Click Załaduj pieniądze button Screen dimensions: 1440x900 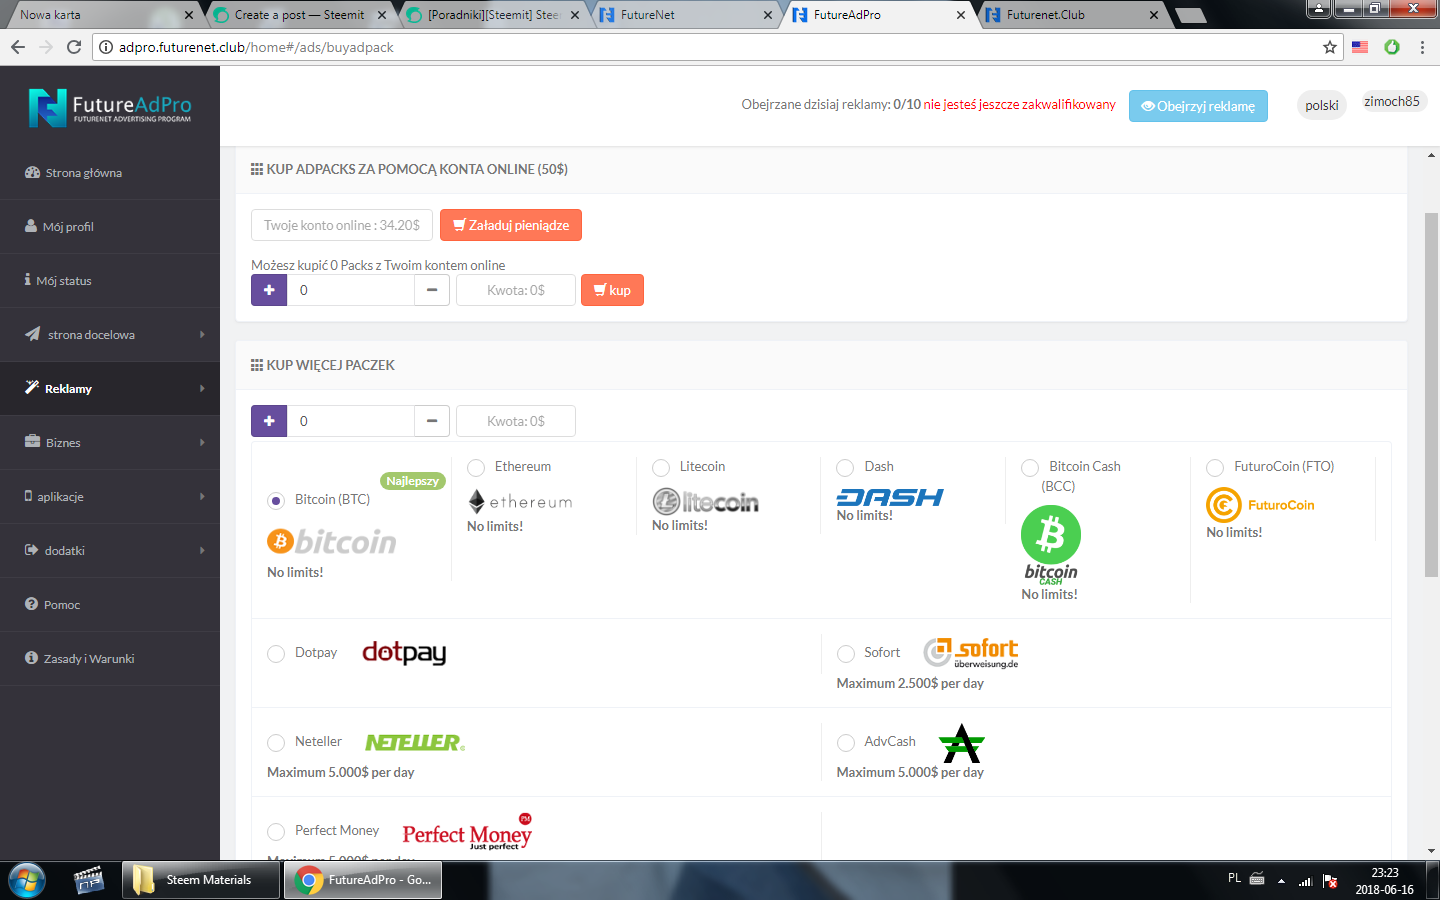pyautogui.click(x=511, y=225)
